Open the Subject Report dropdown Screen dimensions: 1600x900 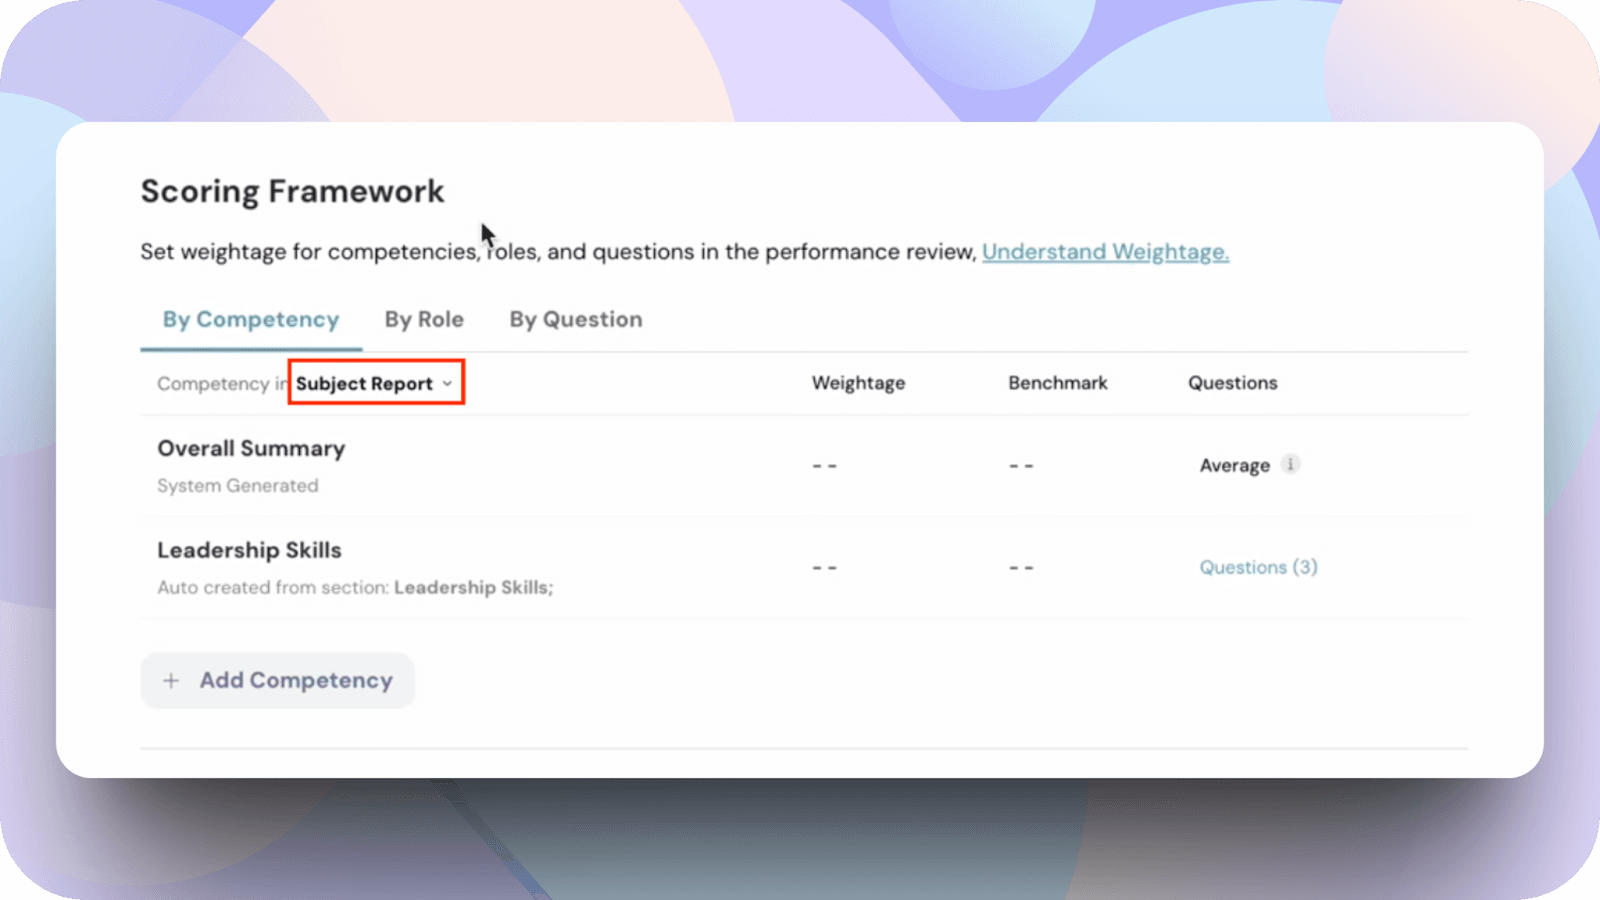375,383
